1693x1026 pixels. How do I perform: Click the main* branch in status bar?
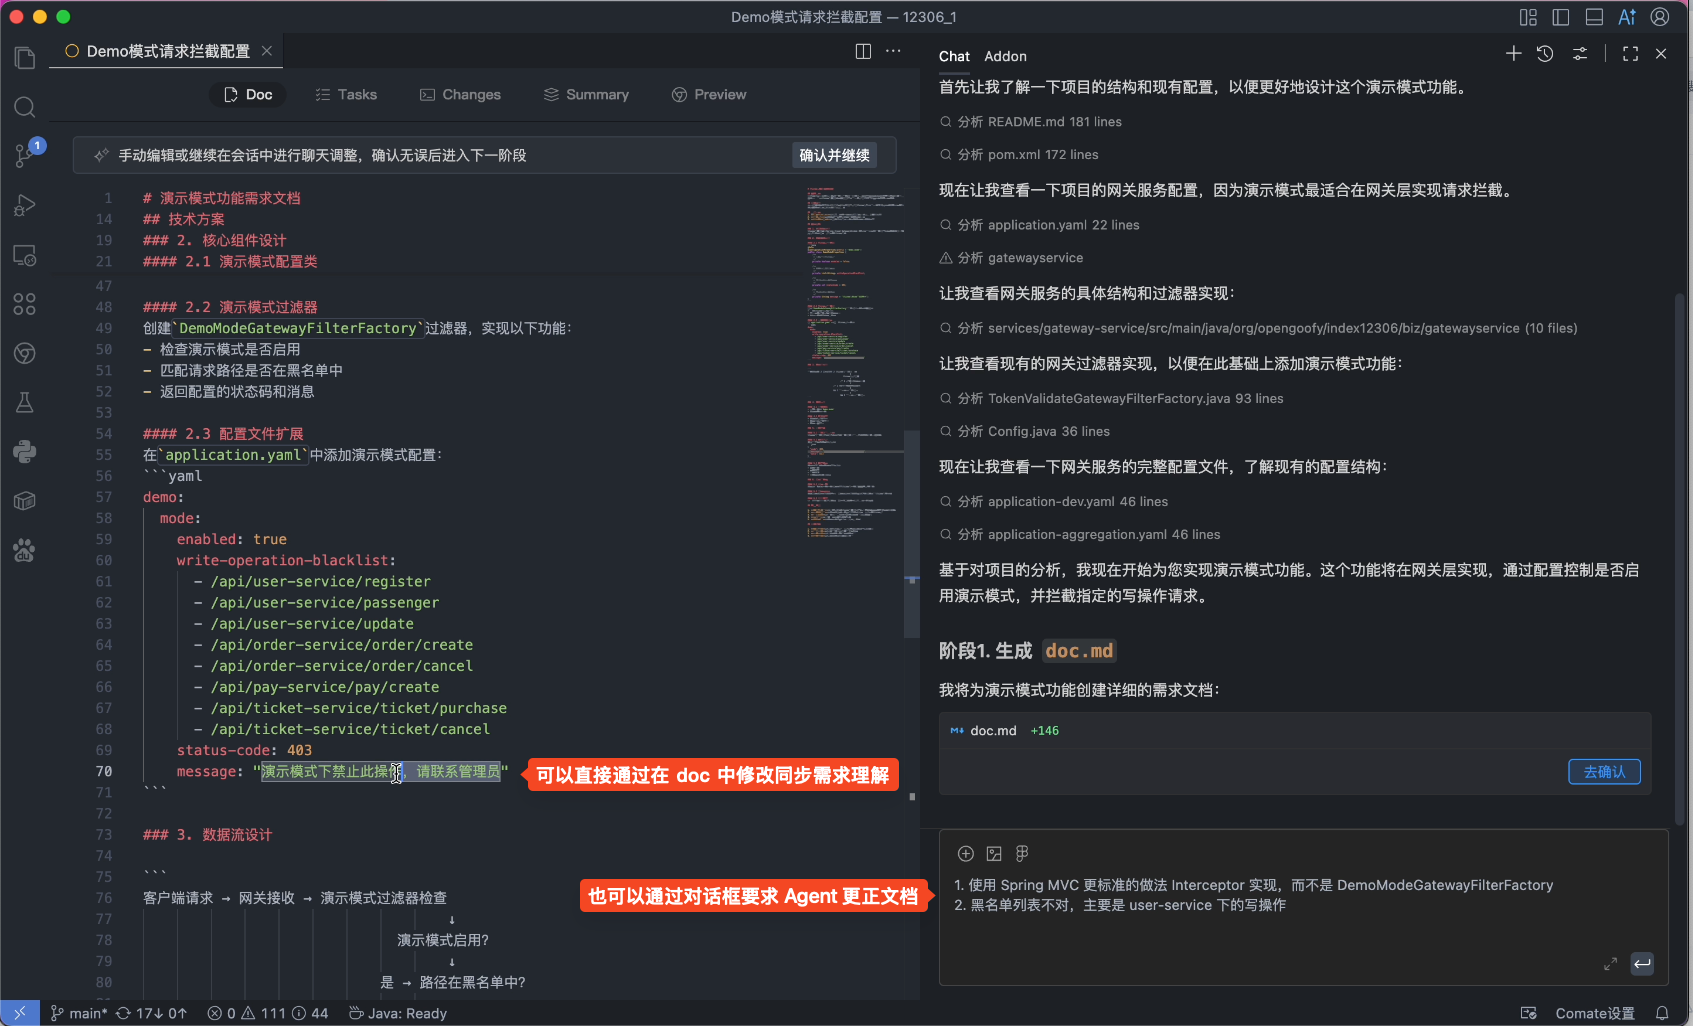(79, 1013)
